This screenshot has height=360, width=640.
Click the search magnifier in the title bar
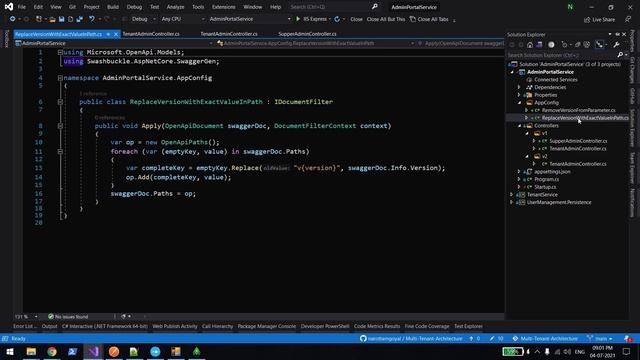375,7
